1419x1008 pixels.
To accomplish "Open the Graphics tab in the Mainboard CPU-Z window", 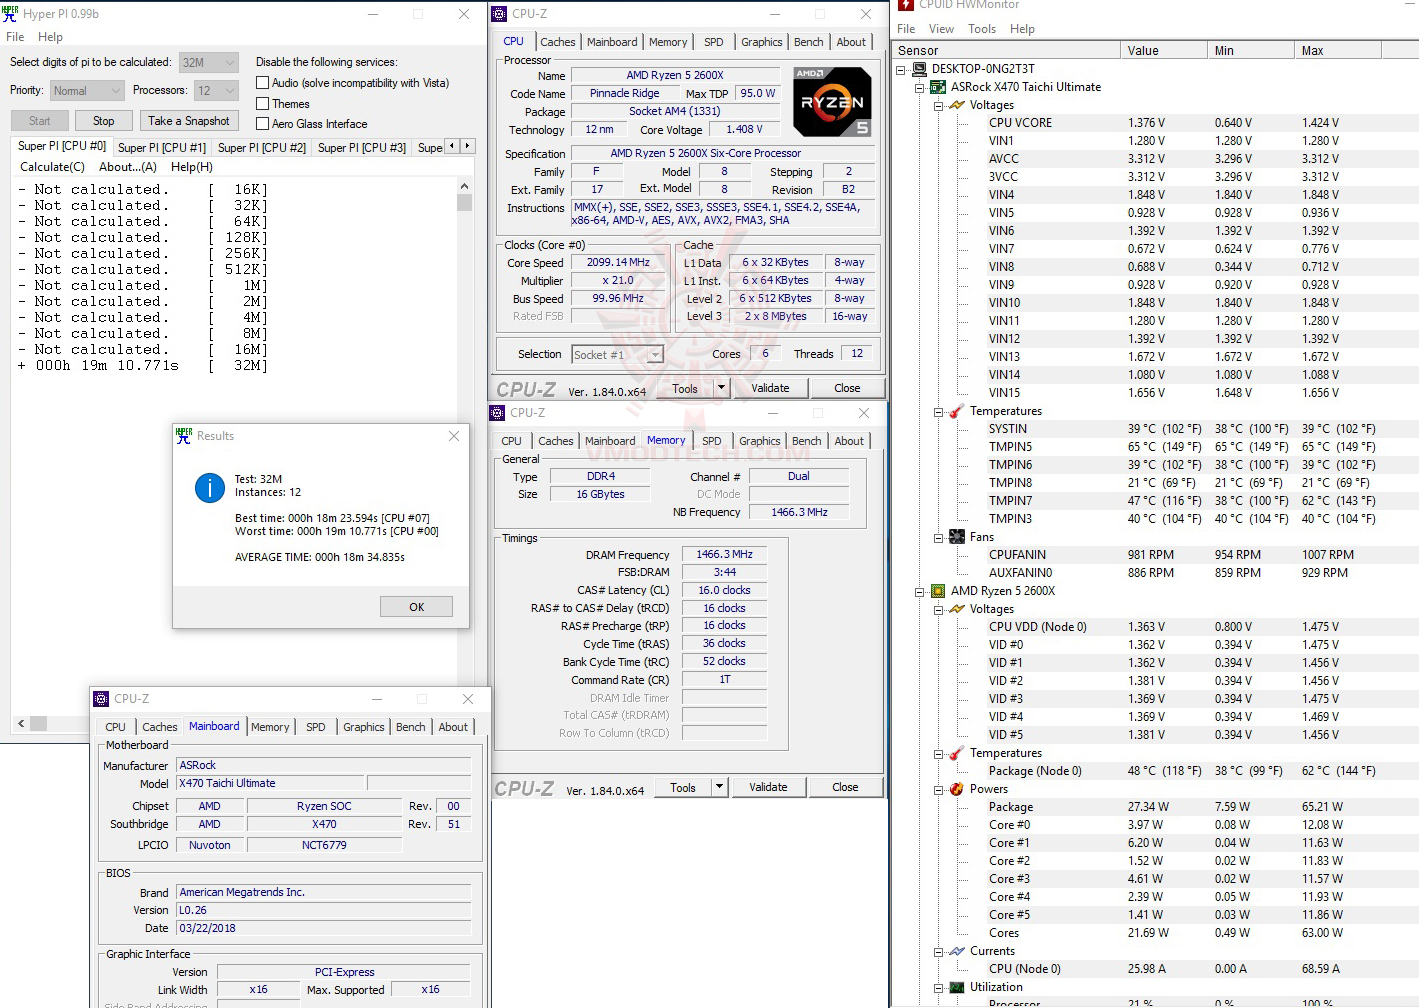I will tap(364, 727).
